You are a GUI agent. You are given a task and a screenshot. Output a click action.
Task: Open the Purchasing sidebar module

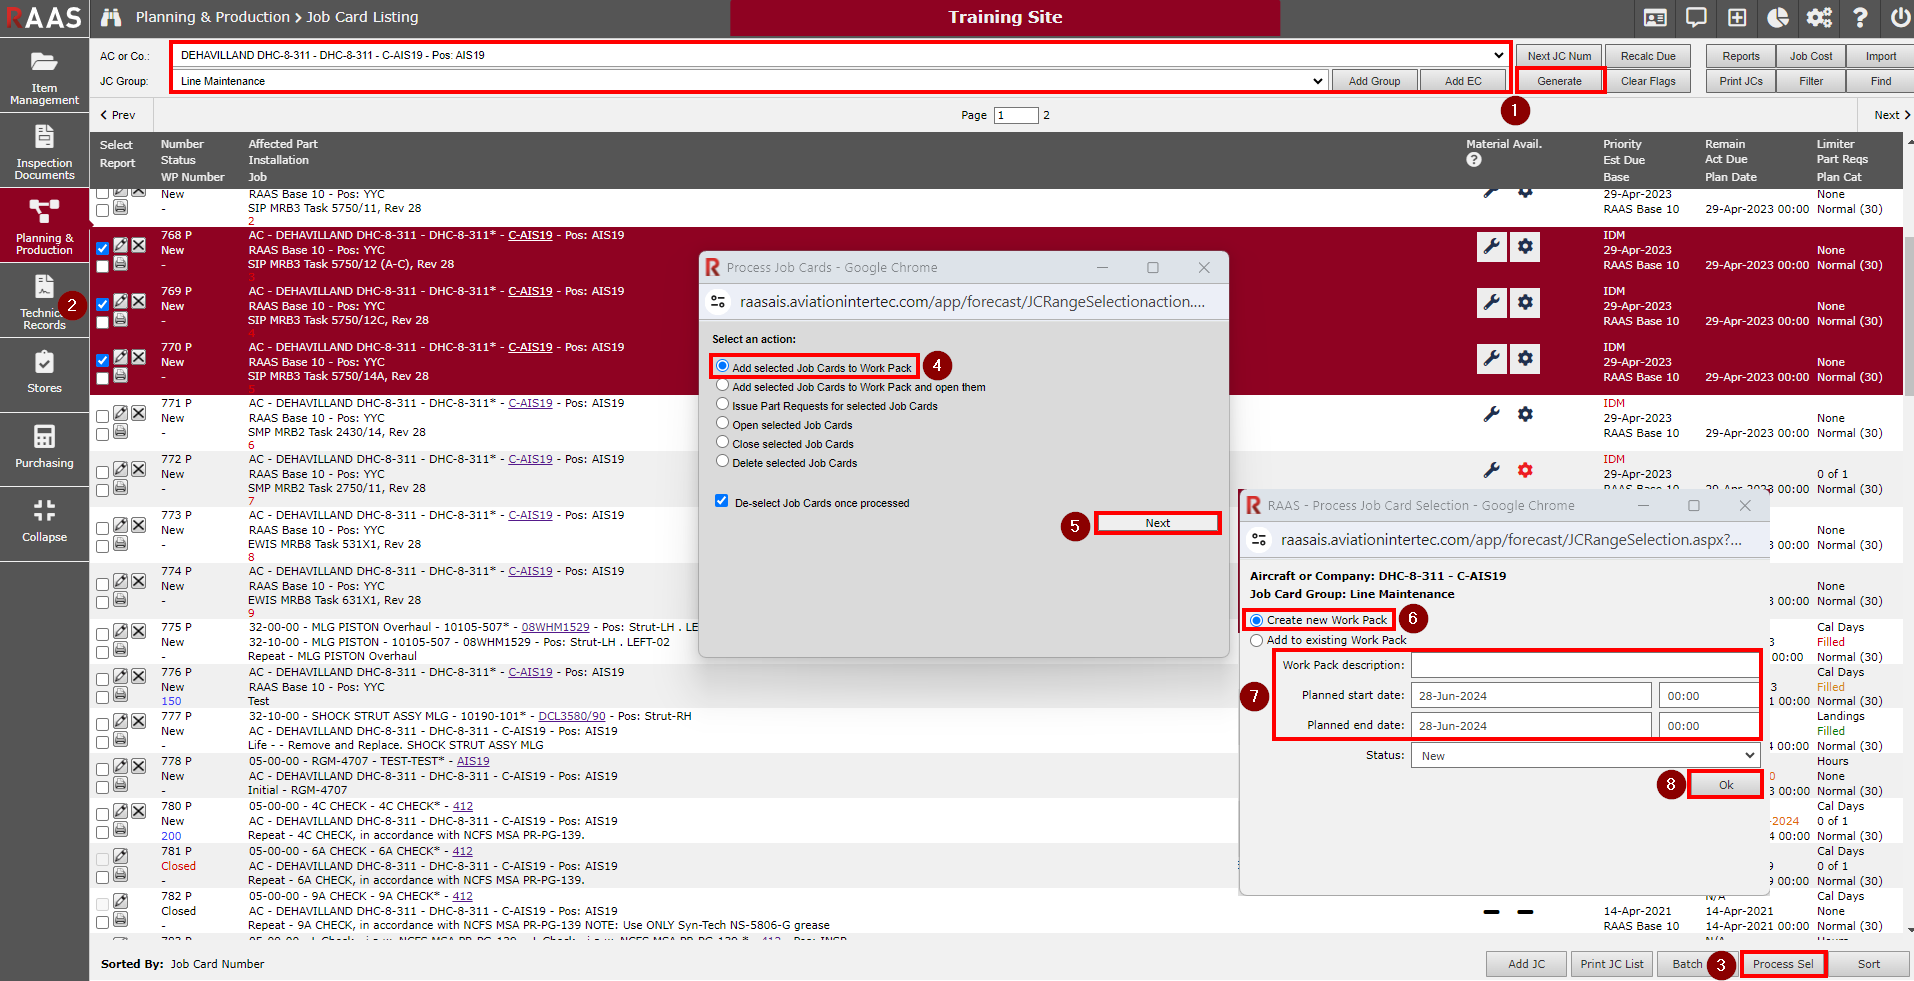44,447
